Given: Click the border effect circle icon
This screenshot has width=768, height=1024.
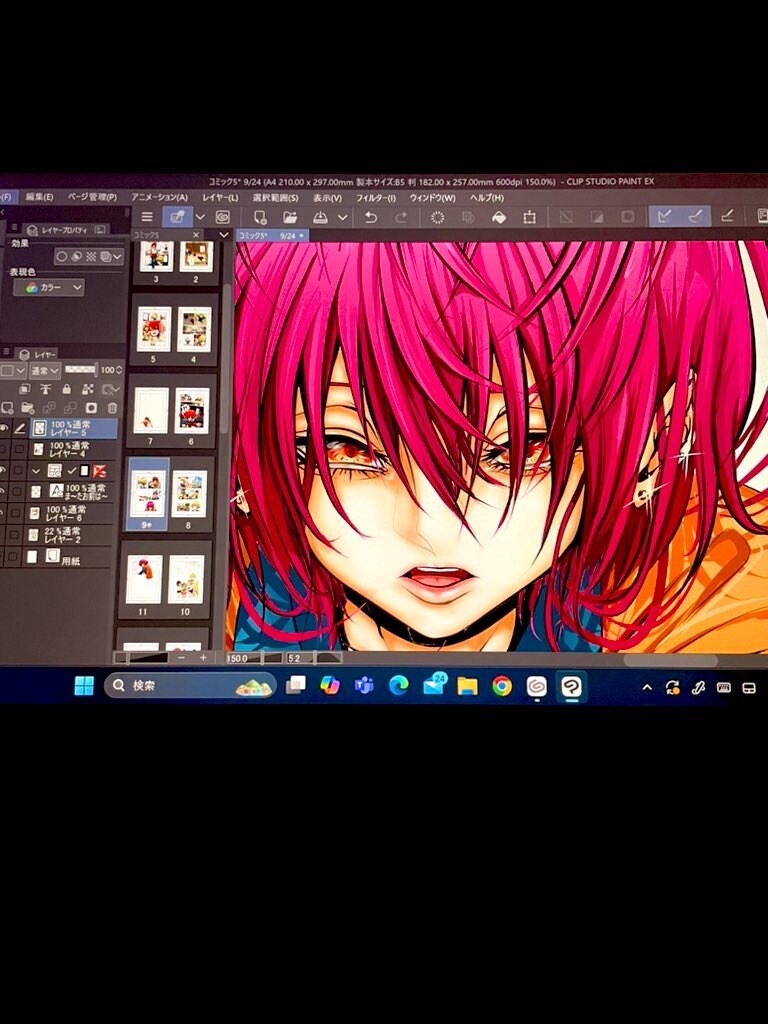Looking at the screenshot, I should tap(61, 257).
